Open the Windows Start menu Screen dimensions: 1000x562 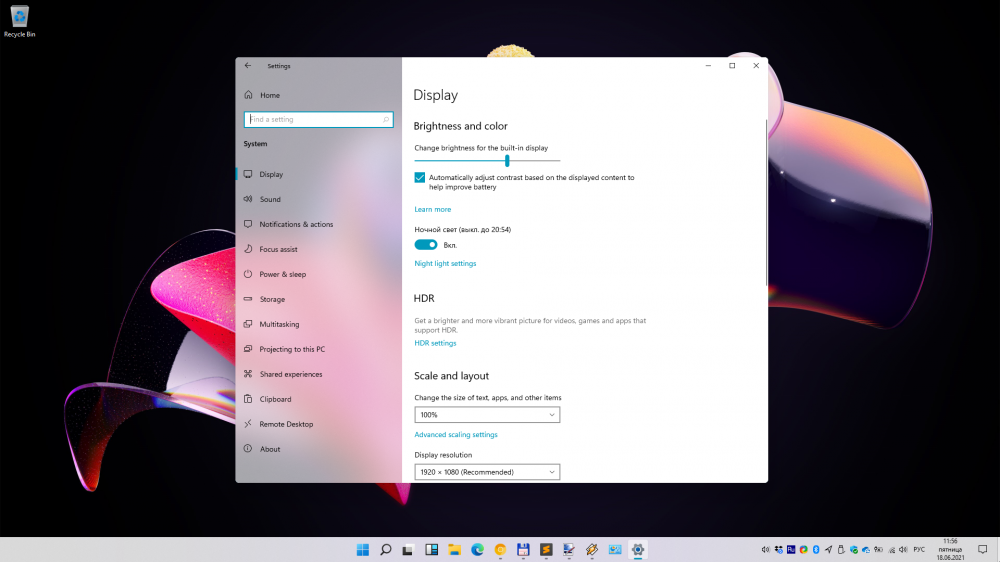click(x=362, y=549)
